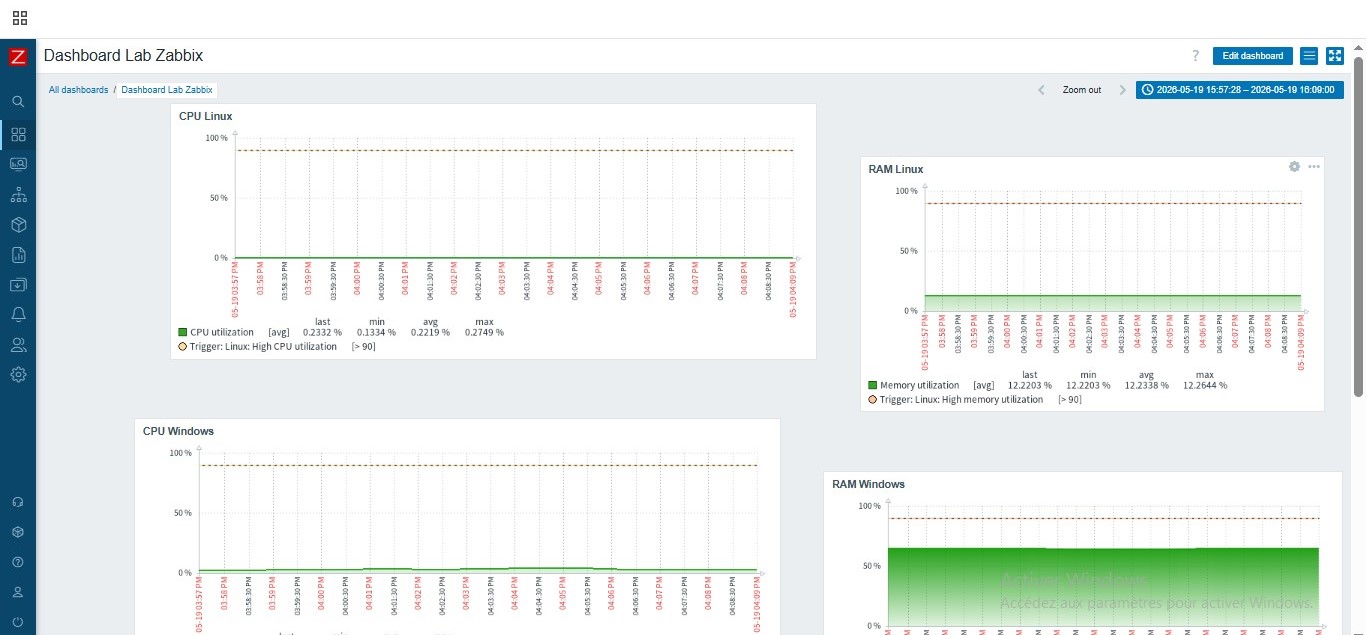Toggle kiosk fullscreen mode

point(1335,56)
